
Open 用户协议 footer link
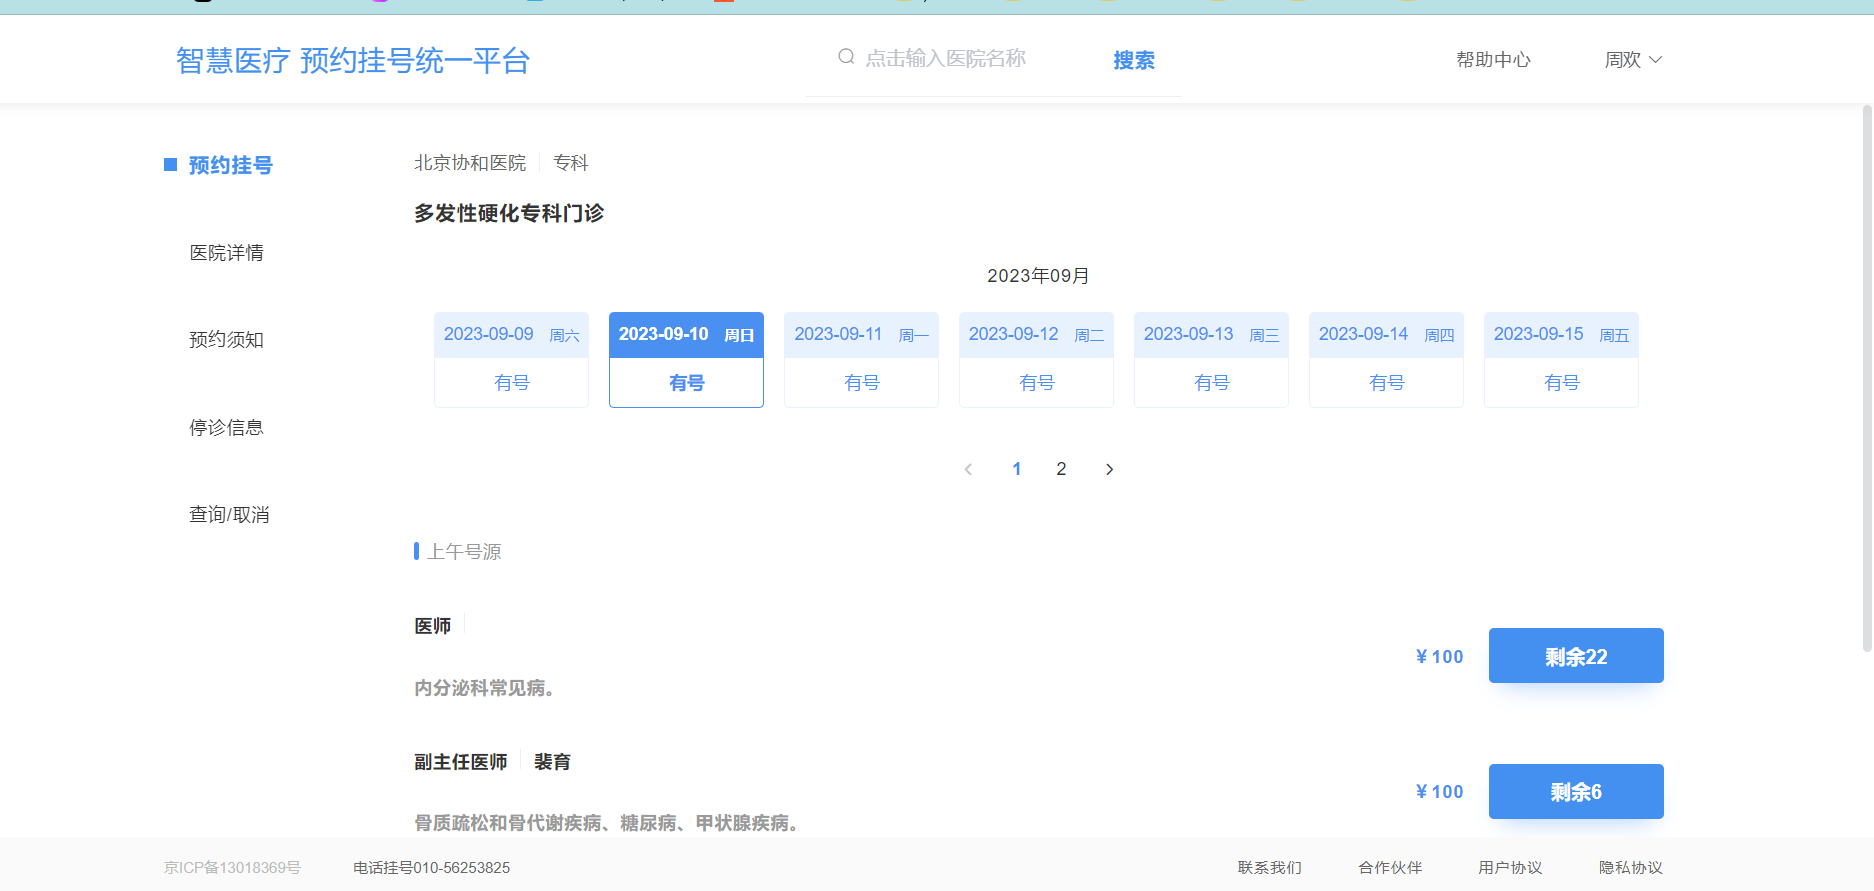(1510, 868)
